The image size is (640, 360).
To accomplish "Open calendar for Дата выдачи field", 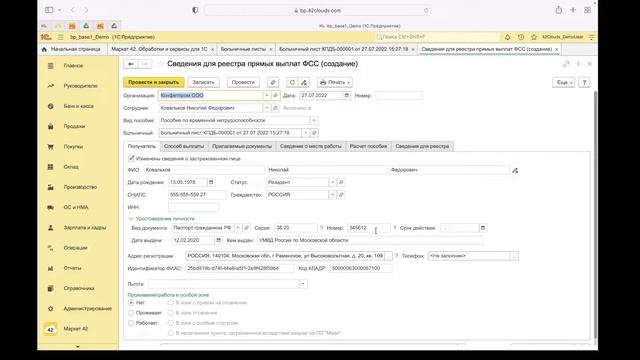I will pyautogui.click(x=218, y=240).
